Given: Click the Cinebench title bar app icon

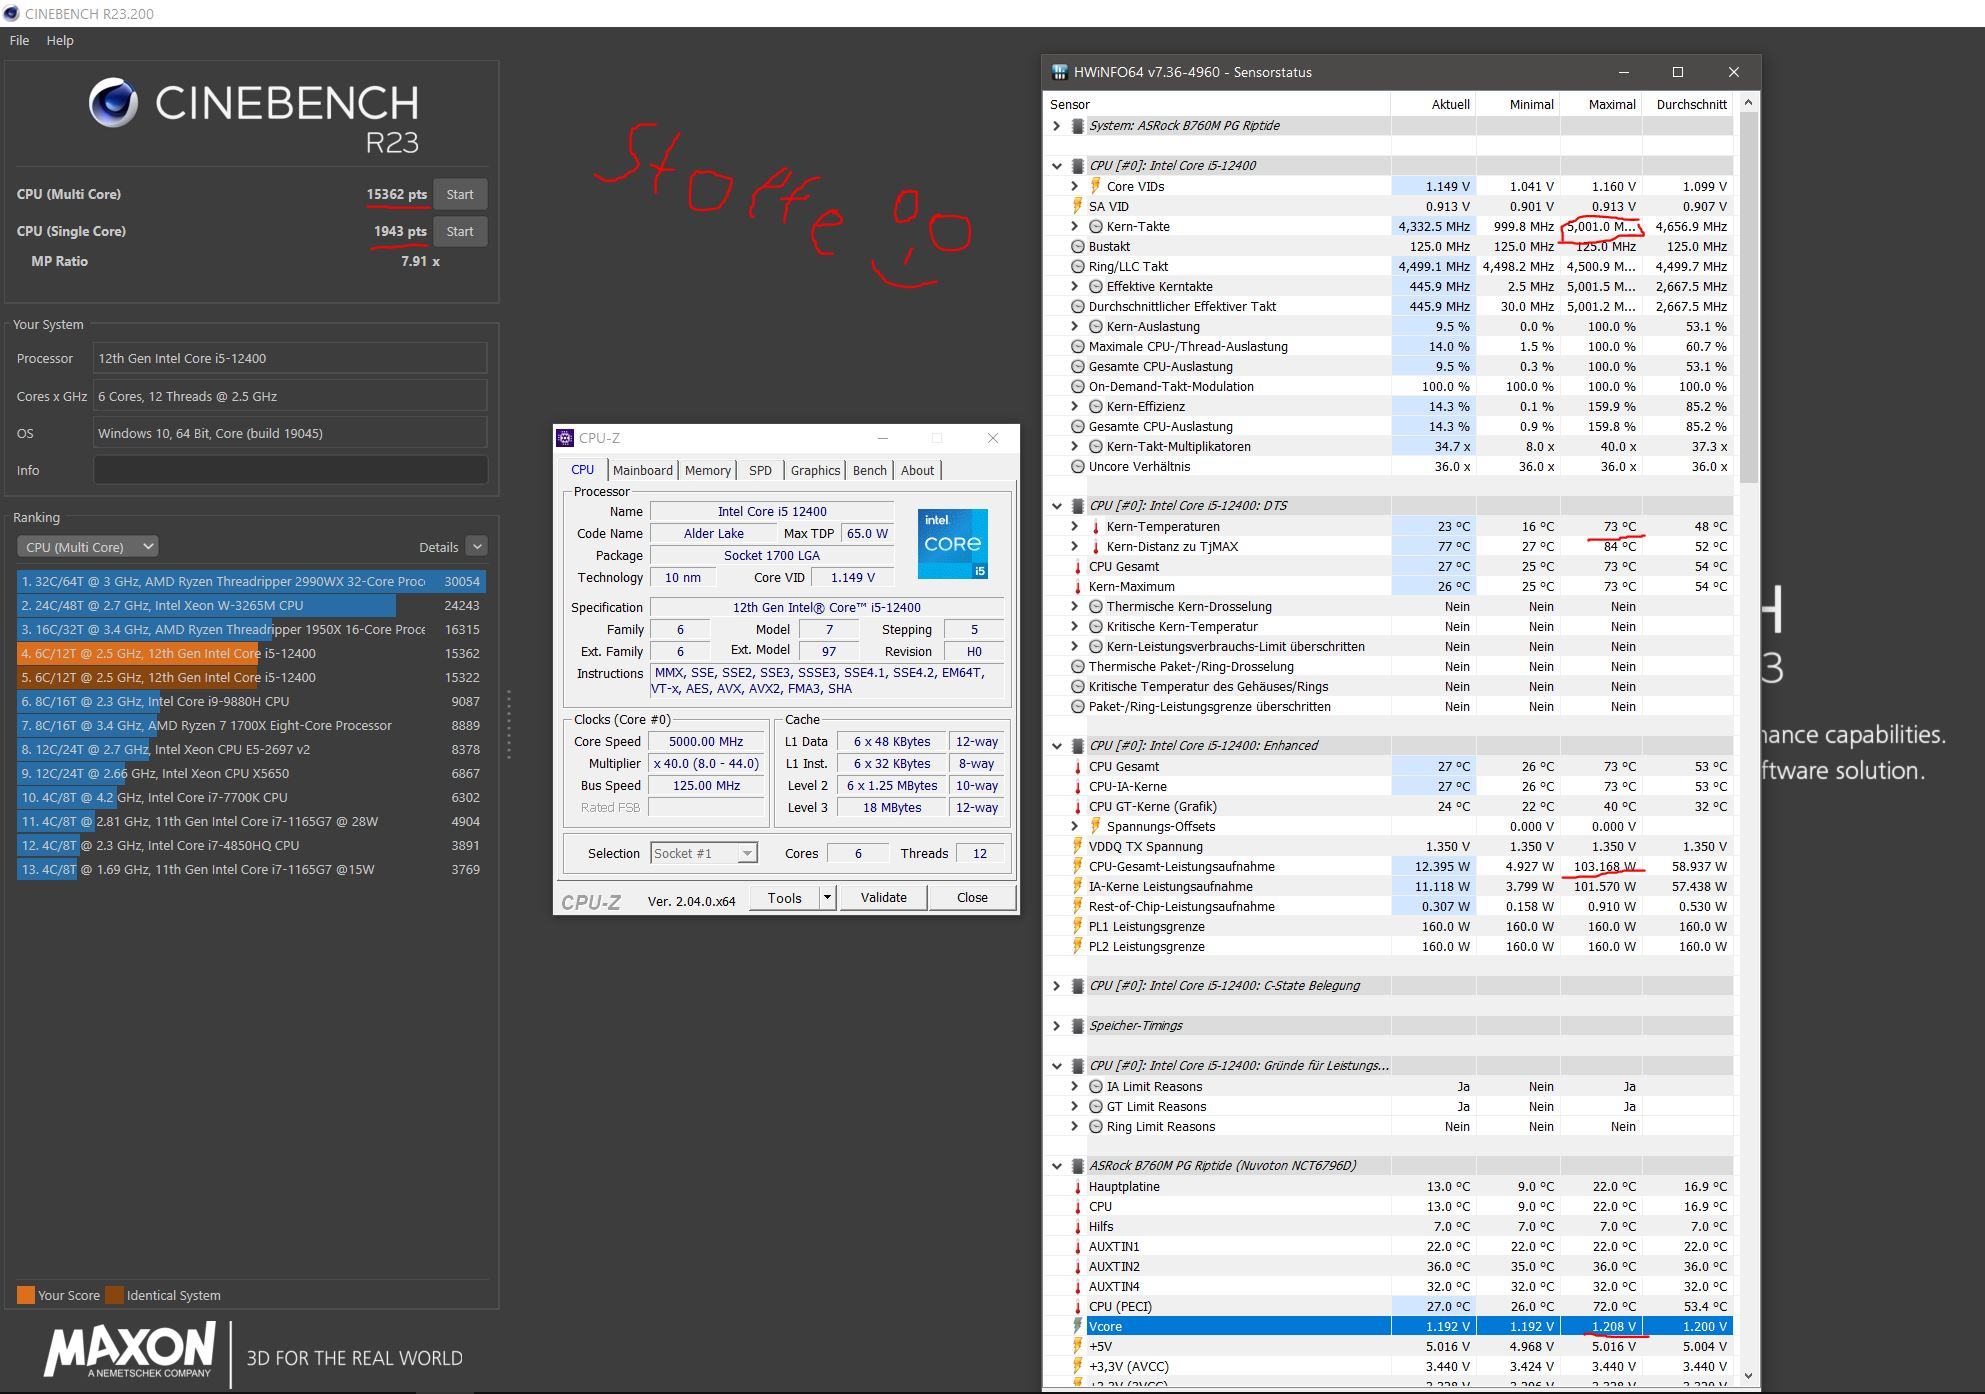Looking at the screenshot, I should (x=11, y=13).
